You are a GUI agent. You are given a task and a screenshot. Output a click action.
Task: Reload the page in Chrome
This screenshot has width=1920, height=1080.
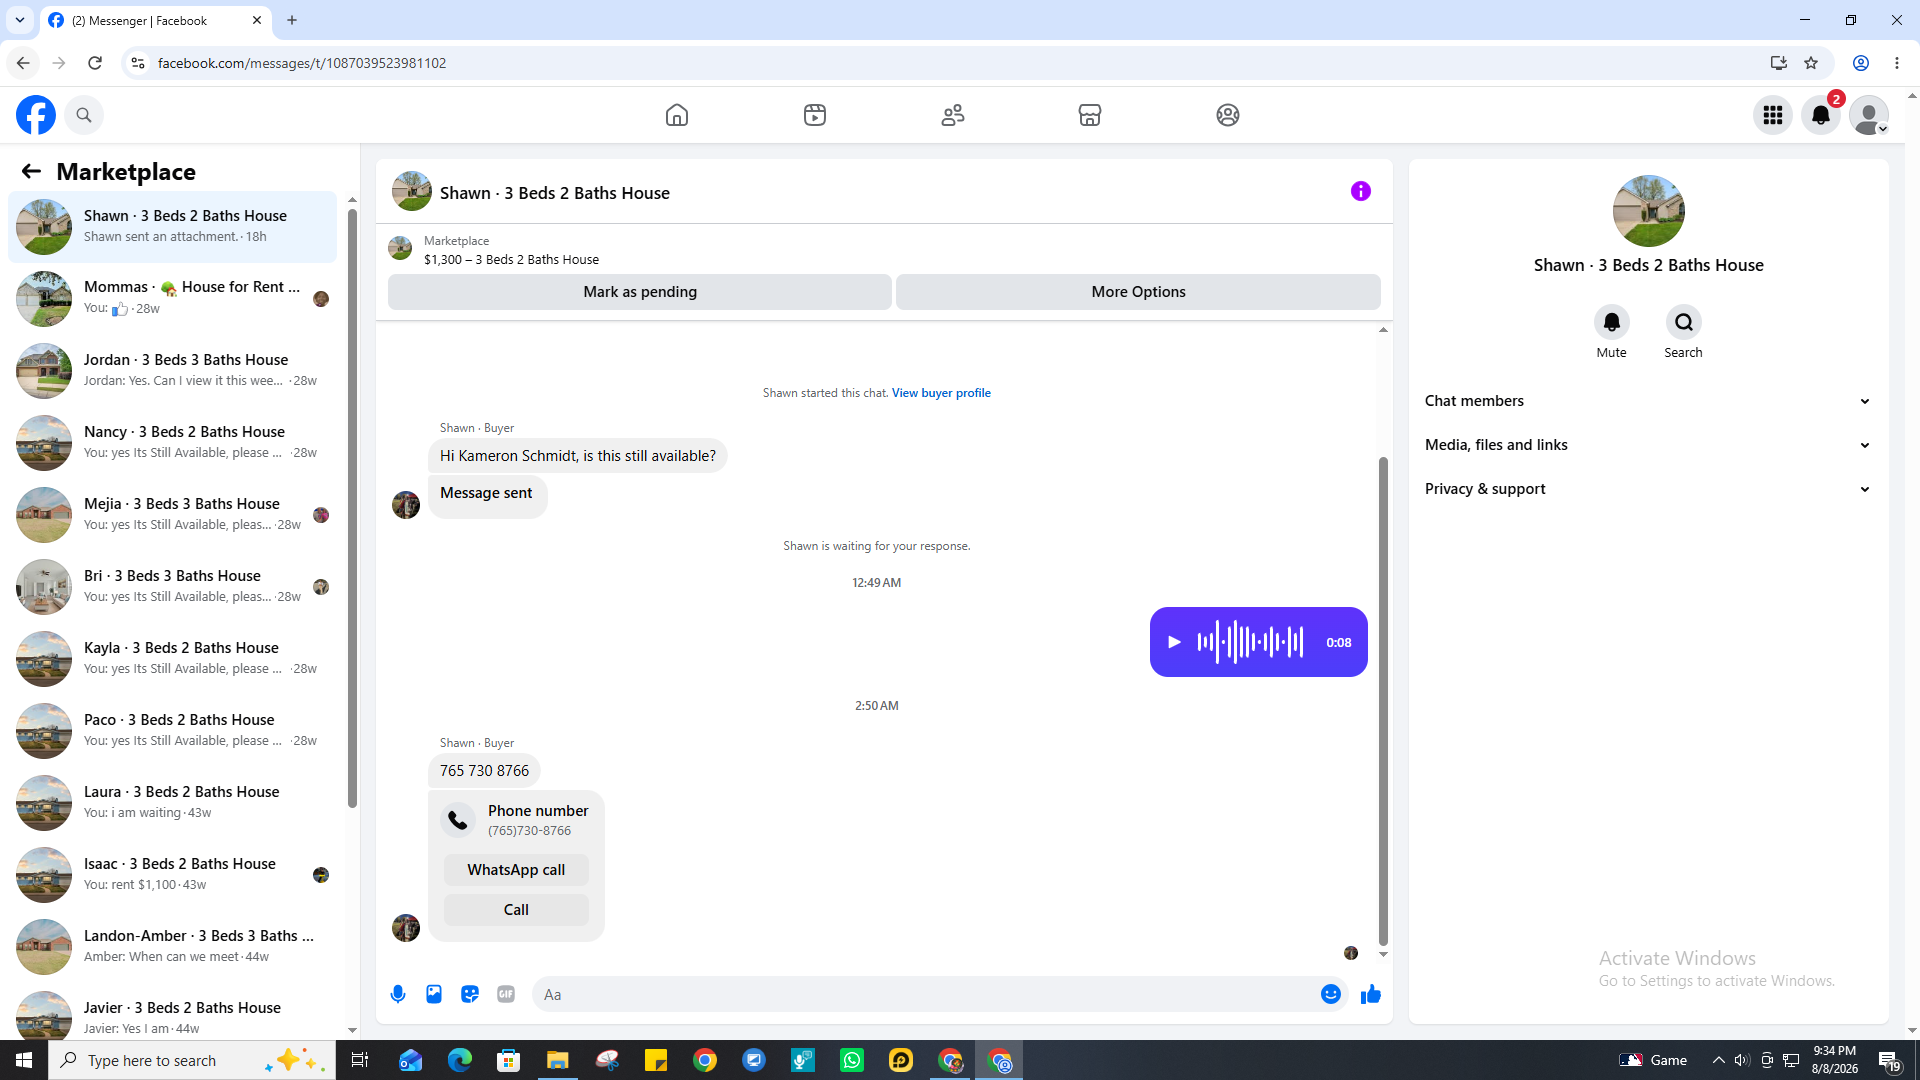tap(95, 63)
